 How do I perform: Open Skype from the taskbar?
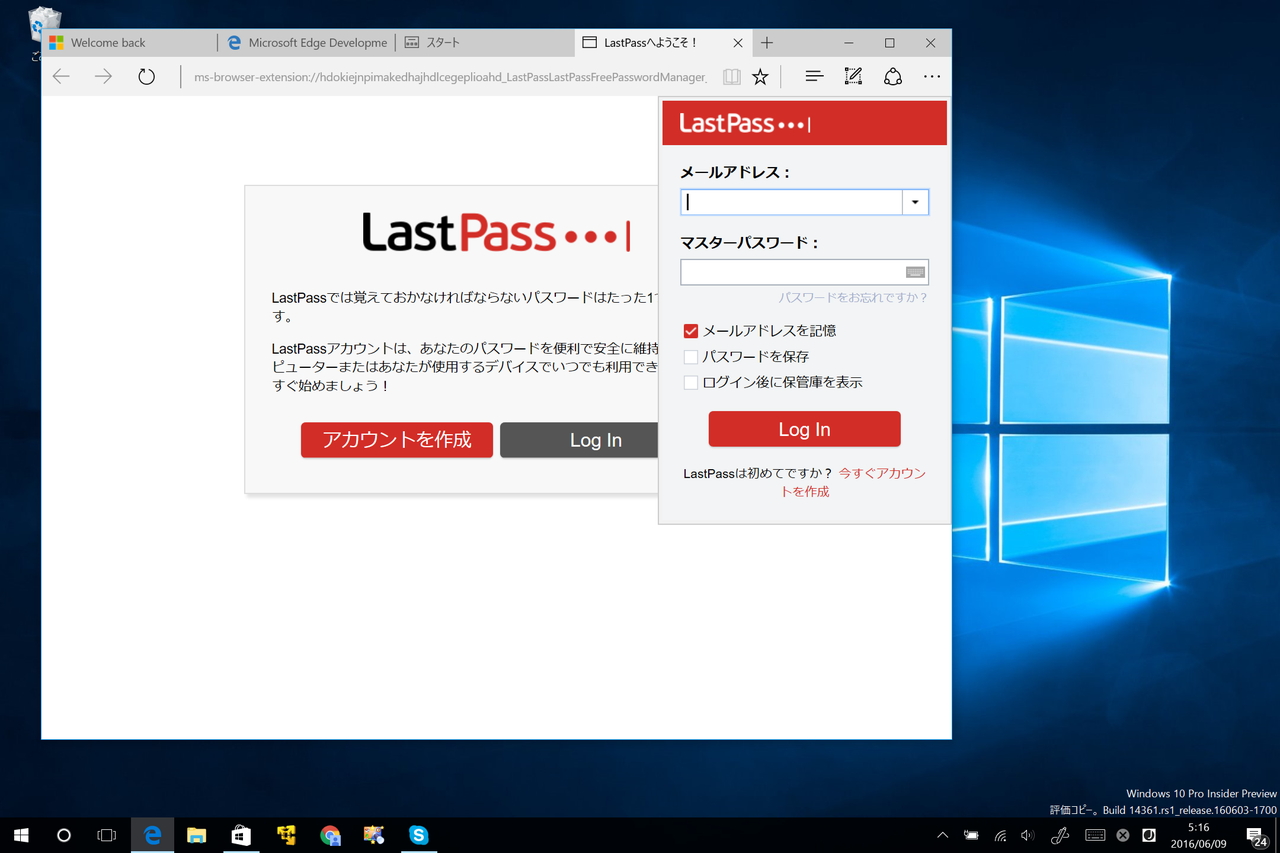418,835
